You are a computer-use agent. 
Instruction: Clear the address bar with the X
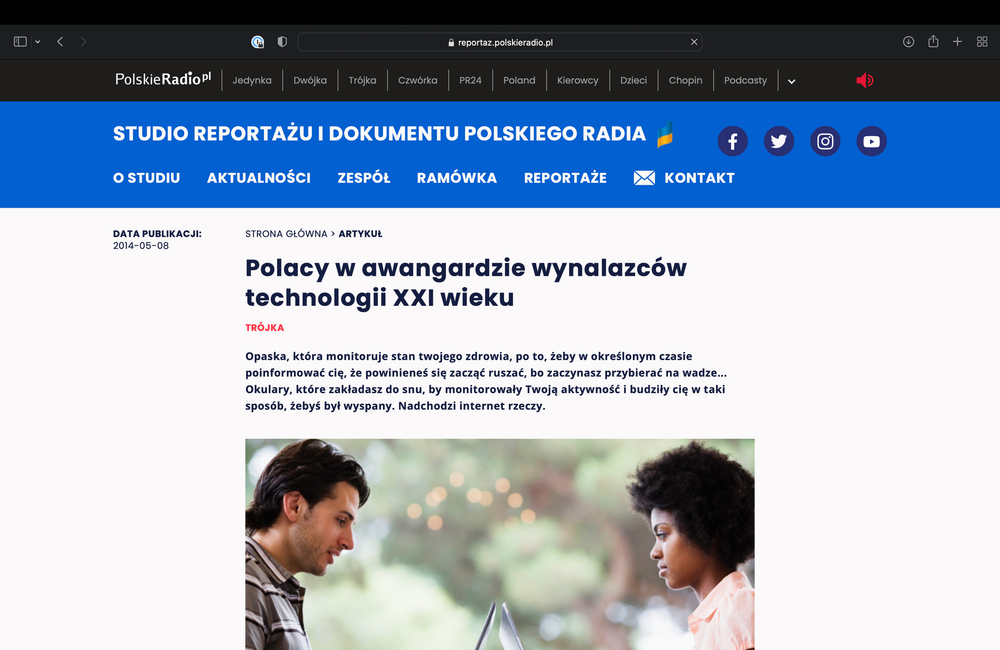693,42
